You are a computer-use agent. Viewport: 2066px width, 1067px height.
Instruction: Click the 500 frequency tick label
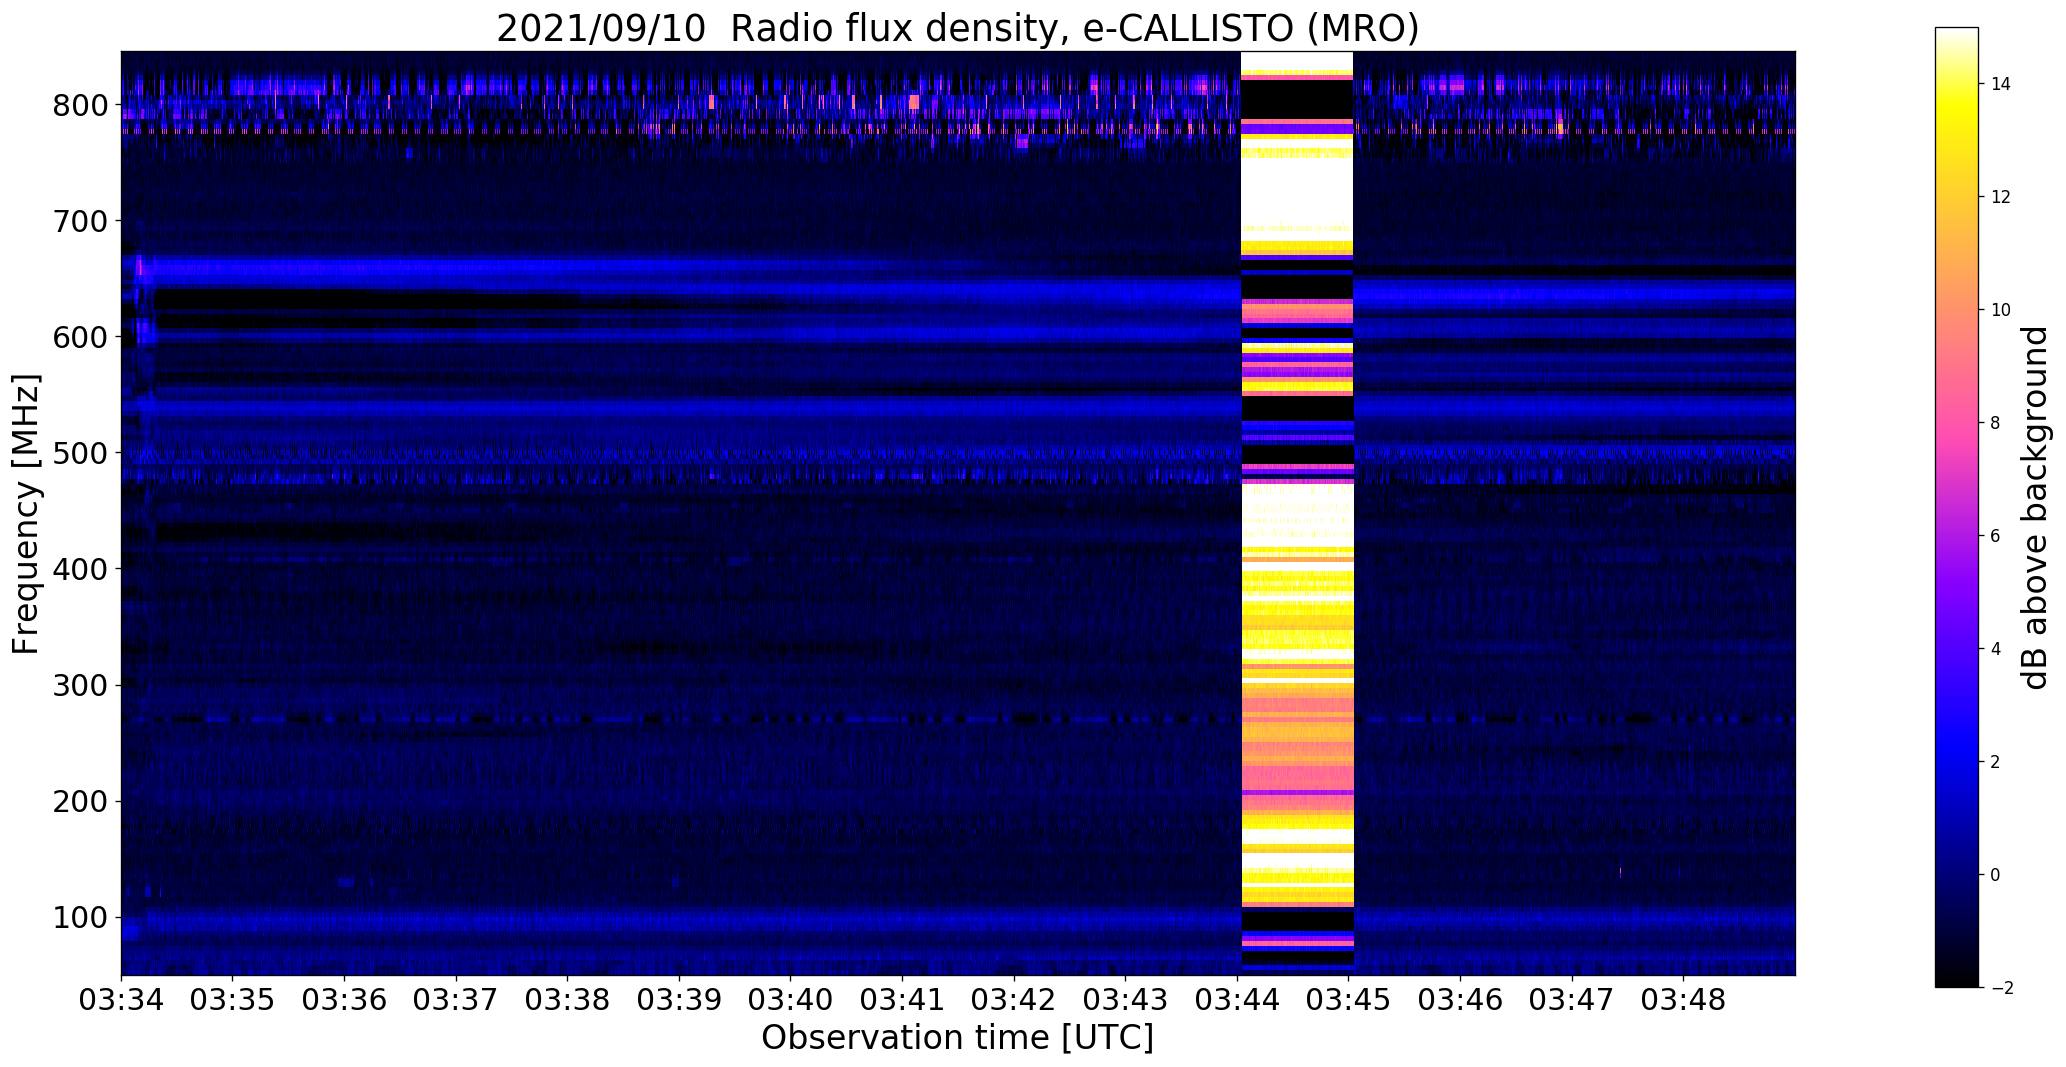(80, 453)
